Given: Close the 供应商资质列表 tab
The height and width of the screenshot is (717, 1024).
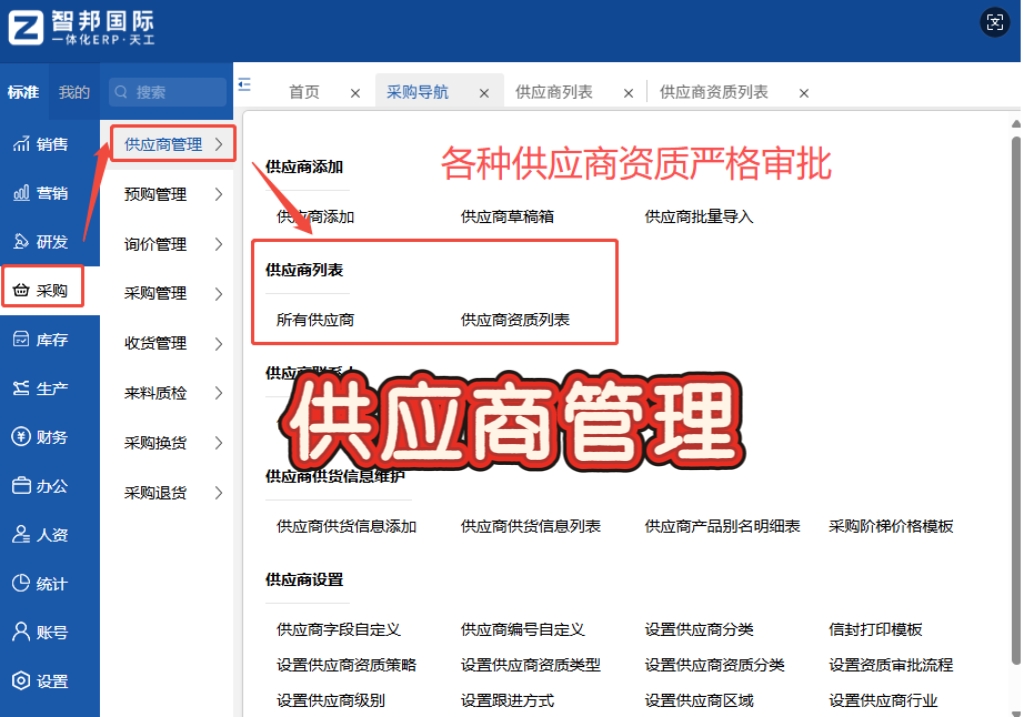Looking at the screenshot, I should tap(804, 93).
